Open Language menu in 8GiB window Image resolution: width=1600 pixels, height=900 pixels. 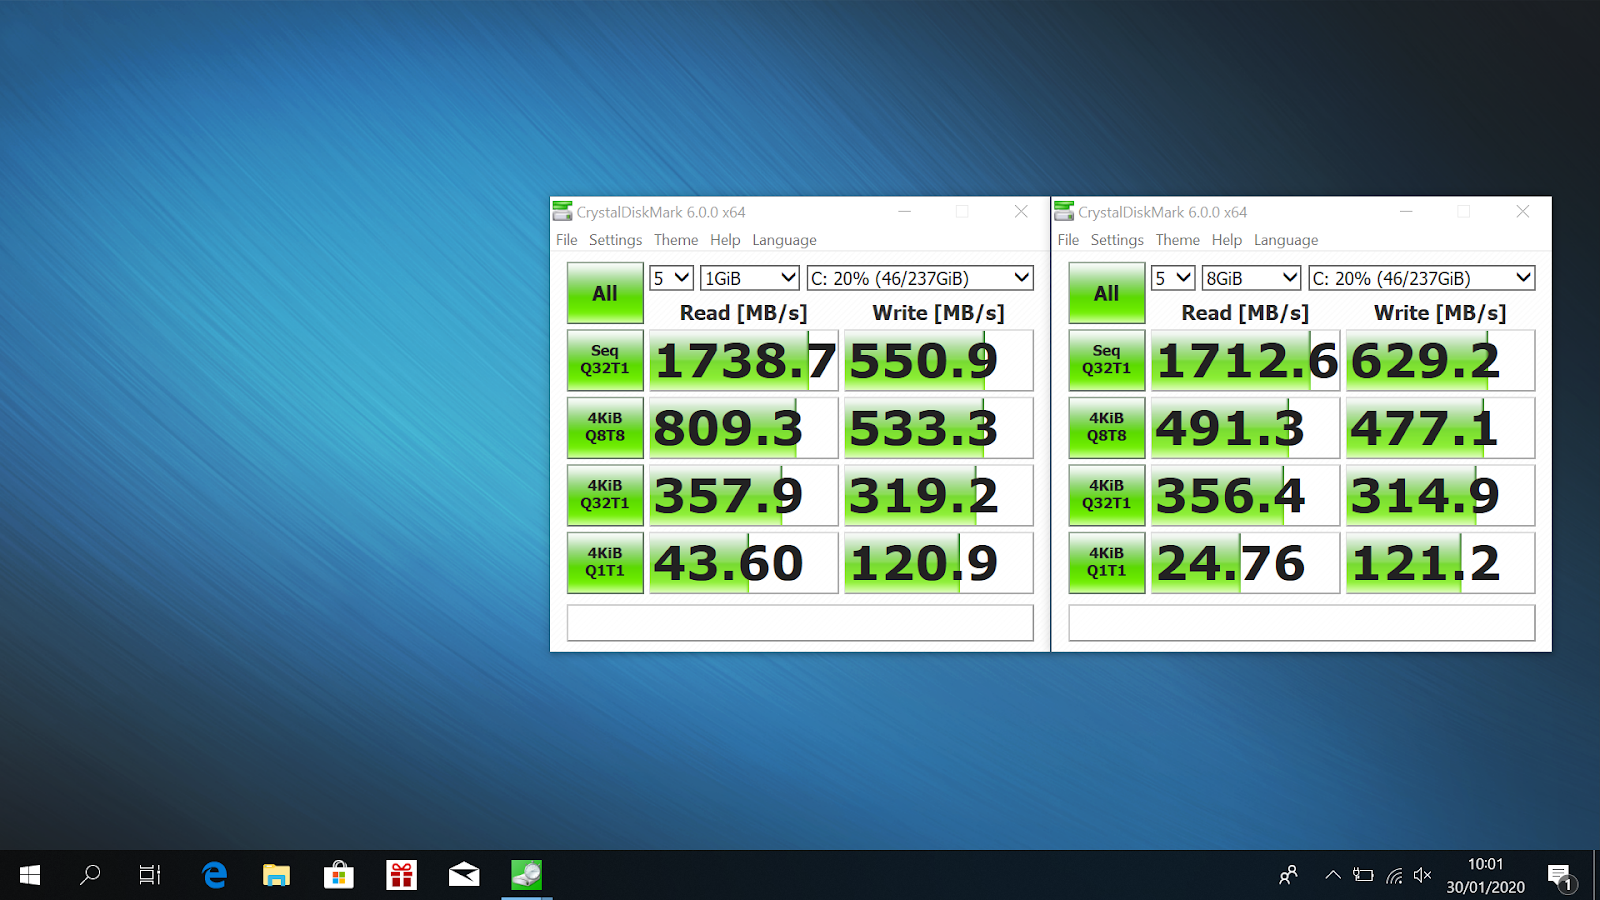point(1286,240)
